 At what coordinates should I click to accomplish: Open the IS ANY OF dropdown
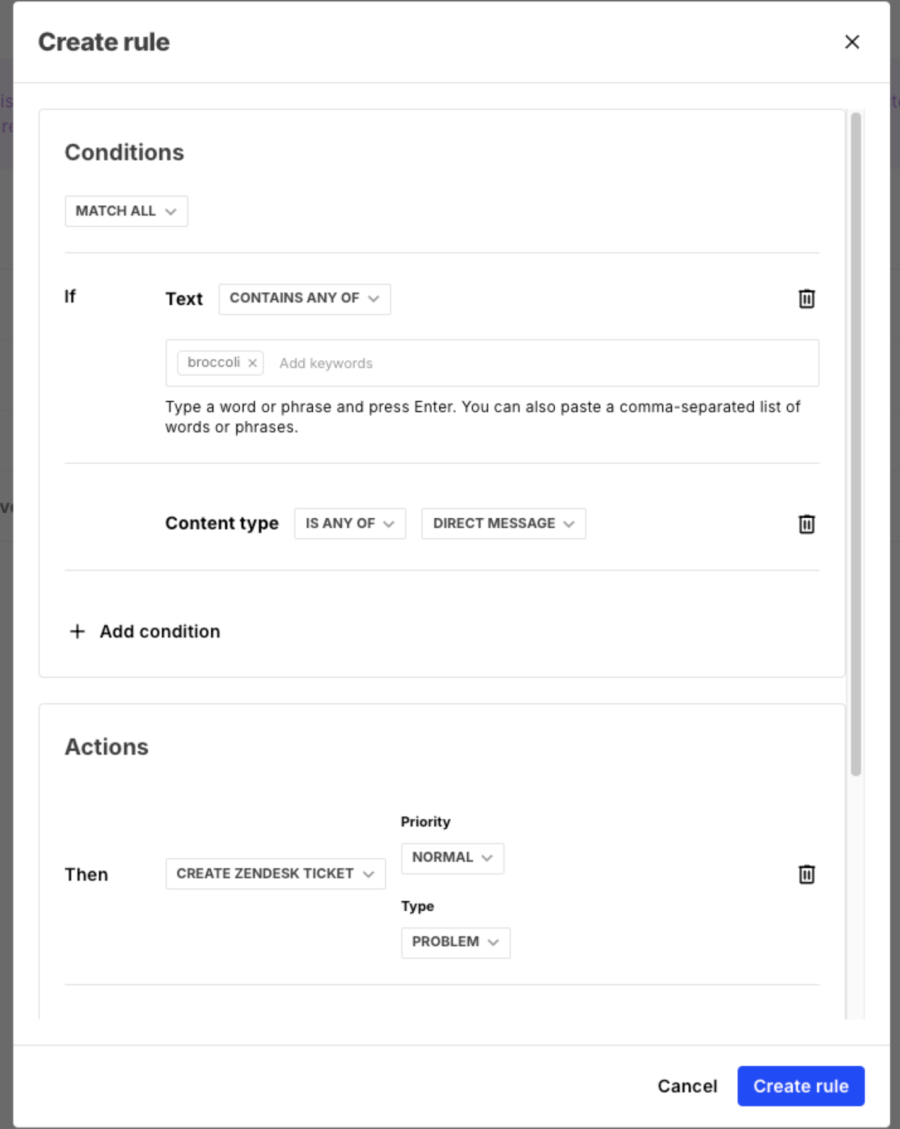(349, 523)
